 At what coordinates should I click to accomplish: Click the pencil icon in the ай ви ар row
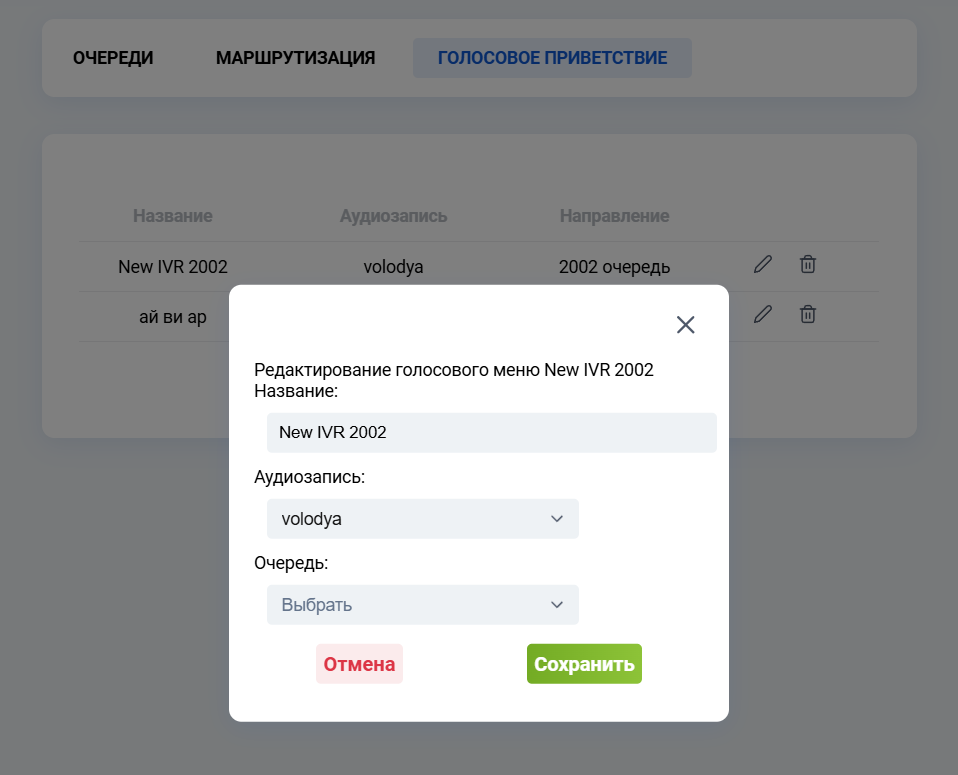[763, 314]
